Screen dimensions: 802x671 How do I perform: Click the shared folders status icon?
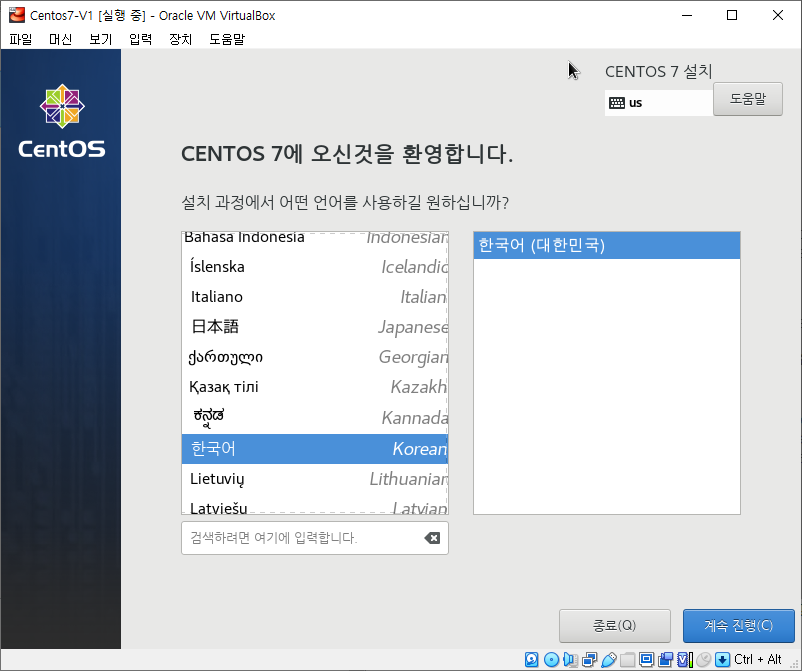tap(628, 659)
